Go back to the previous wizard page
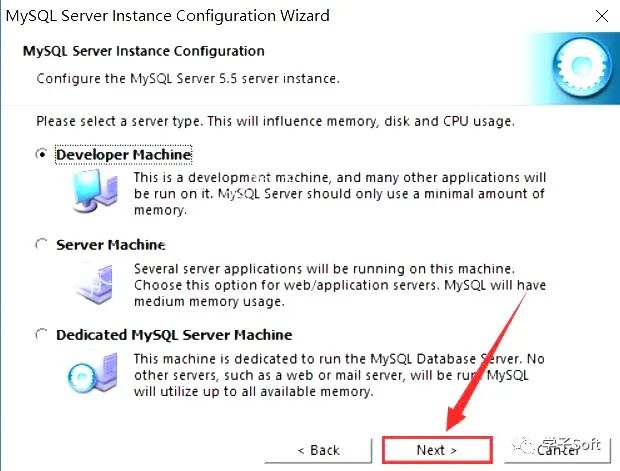The image size is (620, 471). pos(318,450)
